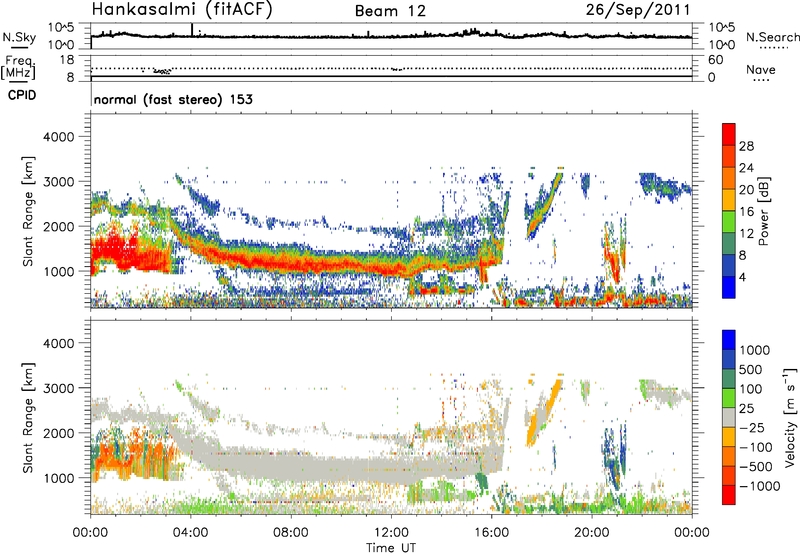The image size is (800, 554).
Task: Click the 'Beam 12' label
Action: (x=390, y=11)
